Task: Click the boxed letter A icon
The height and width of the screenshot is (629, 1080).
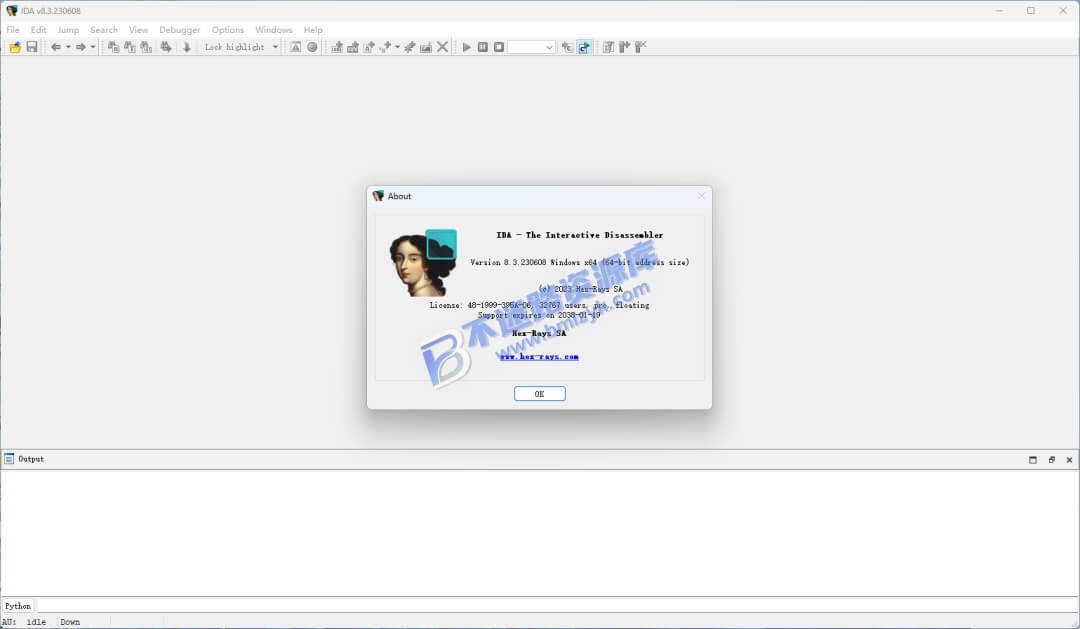Action: tap(295, 47)
